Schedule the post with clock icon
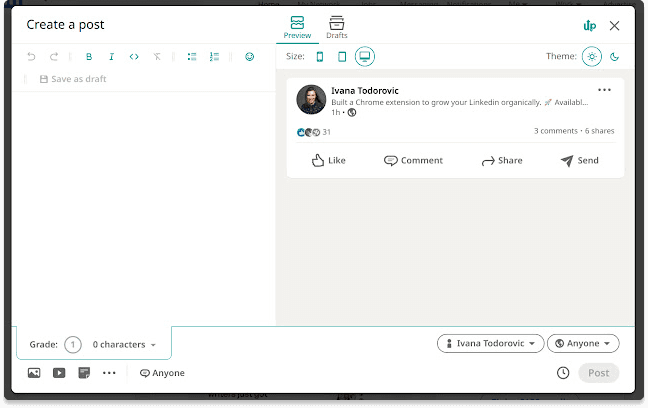Viewport: 648px width, 408px height. (563, 373)
